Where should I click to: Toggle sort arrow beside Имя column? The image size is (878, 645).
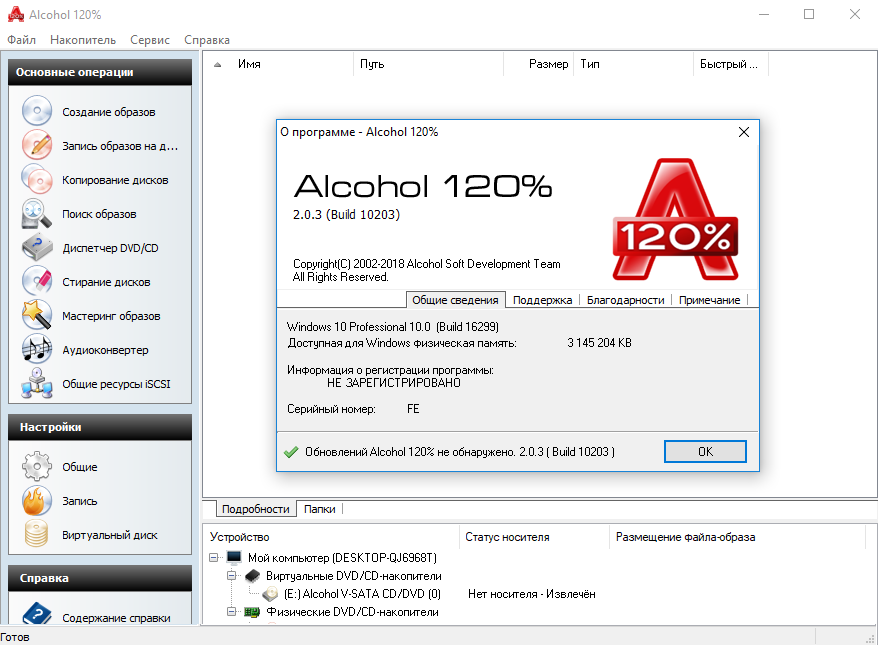218,64
